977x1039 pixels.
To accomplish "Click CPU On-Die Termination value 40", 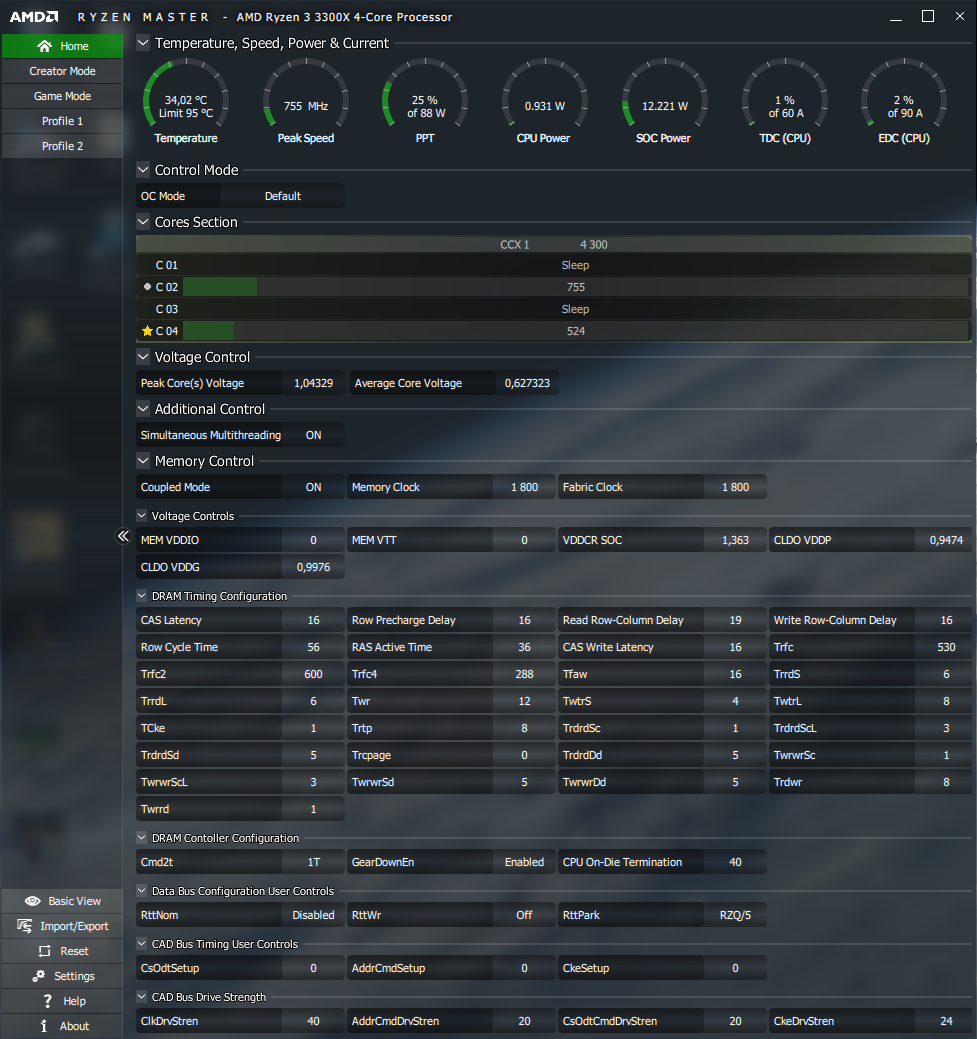I will [735, 862].
